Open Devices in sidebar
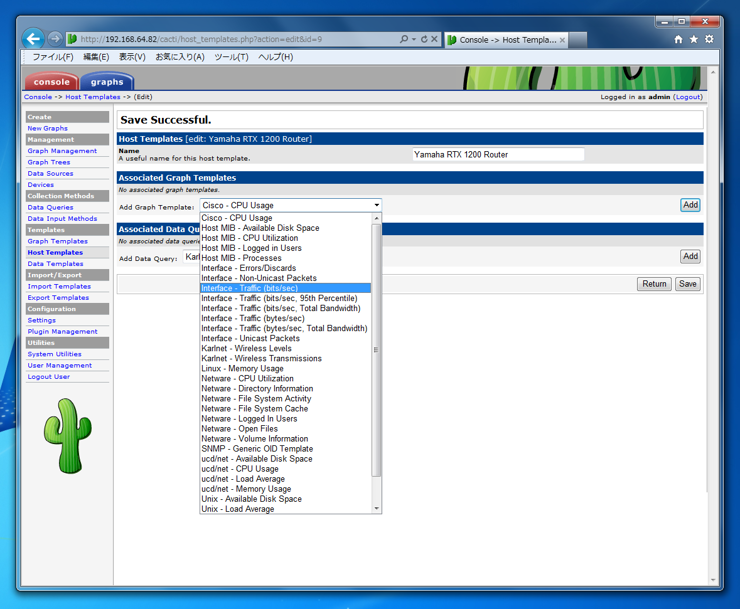Screen dimensions: 740x609 pyautogui.click(x=41, y=185)
